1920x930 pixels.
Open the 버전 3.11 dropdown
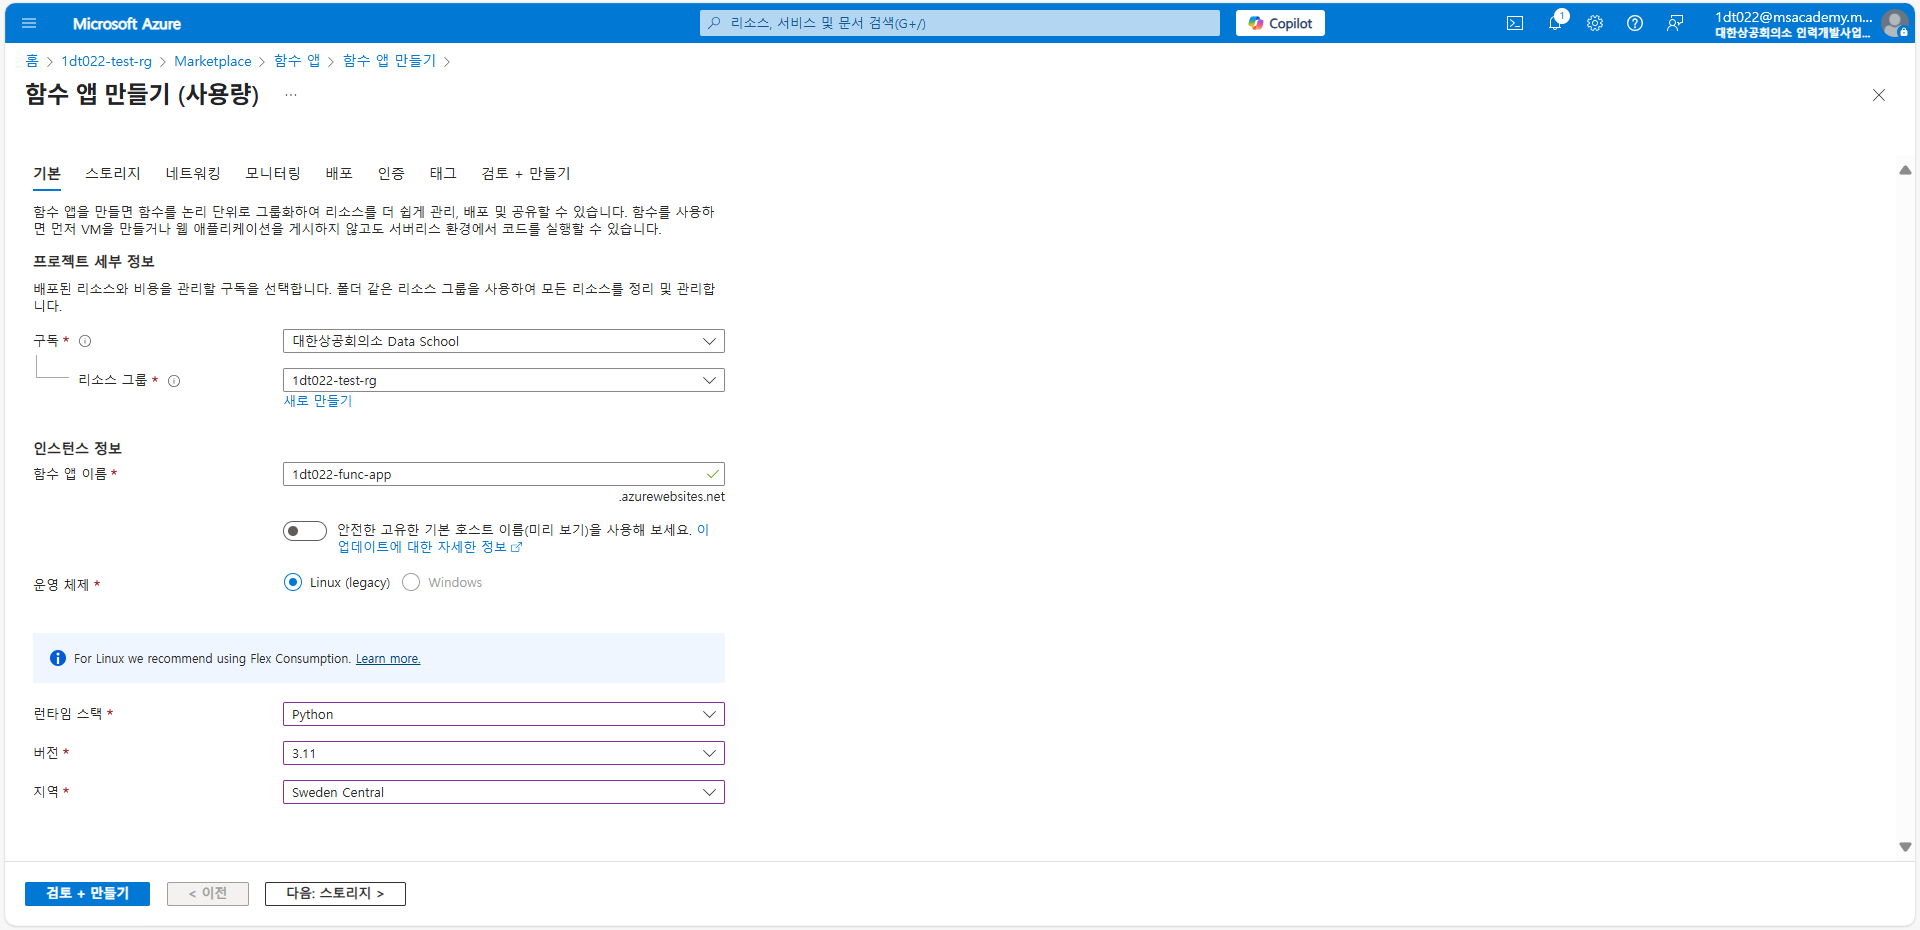point(504,753)
